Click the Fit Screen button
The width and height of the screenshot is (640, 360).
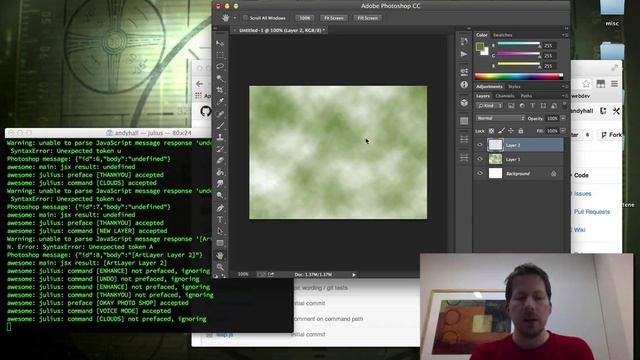[x=334, y=18]
